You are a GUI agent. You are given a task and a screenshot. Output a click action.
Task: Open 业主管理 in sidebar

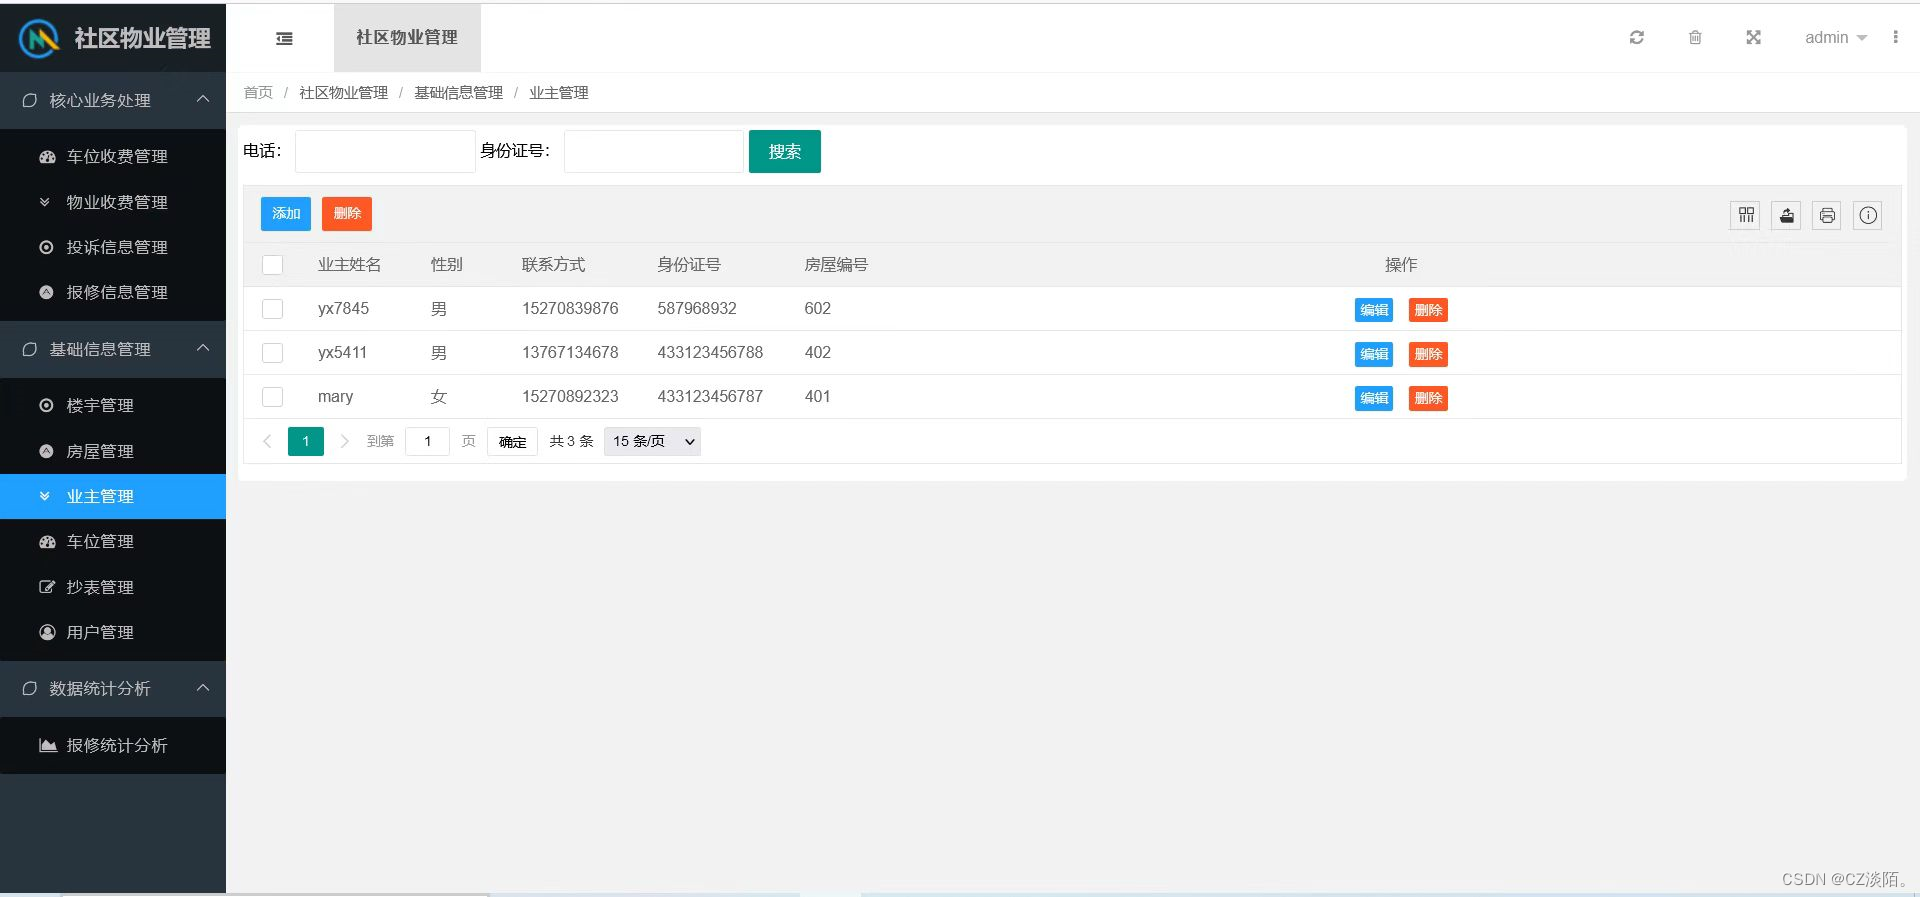(113, 496)
